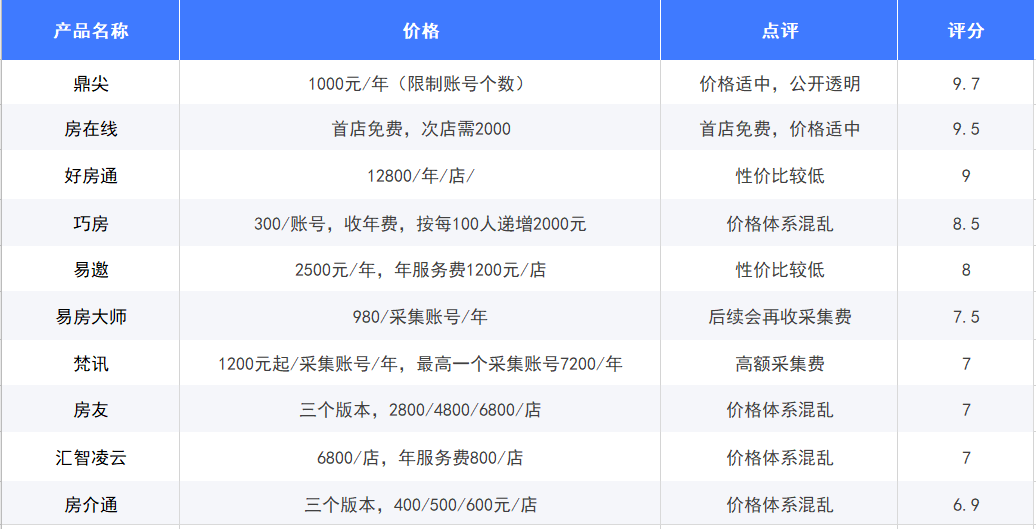The width and height of the screenshot is (1036, 529).
Task: Click the review 首店免费，价格适中
Action: point(779,129)
